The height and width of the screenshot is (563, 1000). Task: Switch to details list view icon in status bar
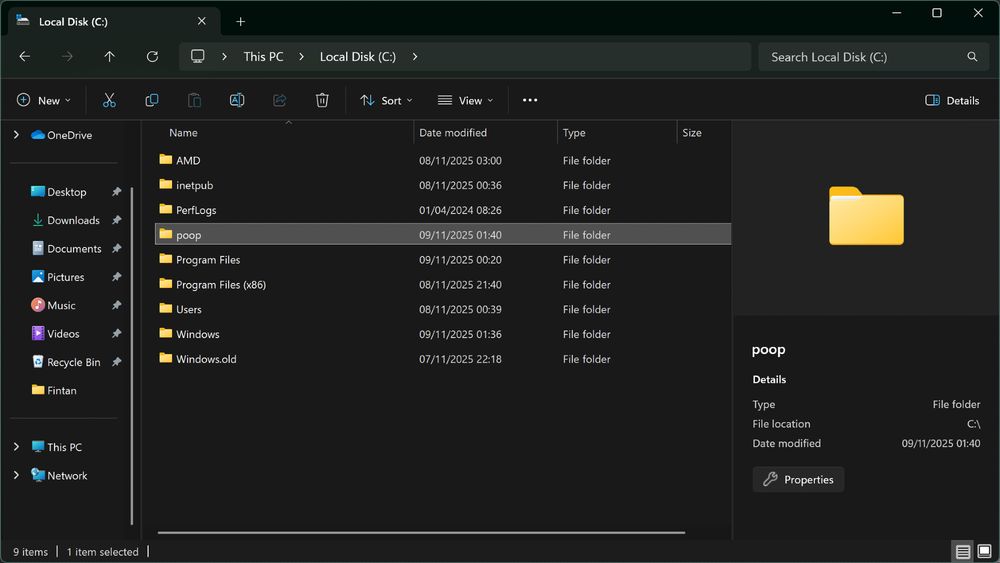pos(963,552)
